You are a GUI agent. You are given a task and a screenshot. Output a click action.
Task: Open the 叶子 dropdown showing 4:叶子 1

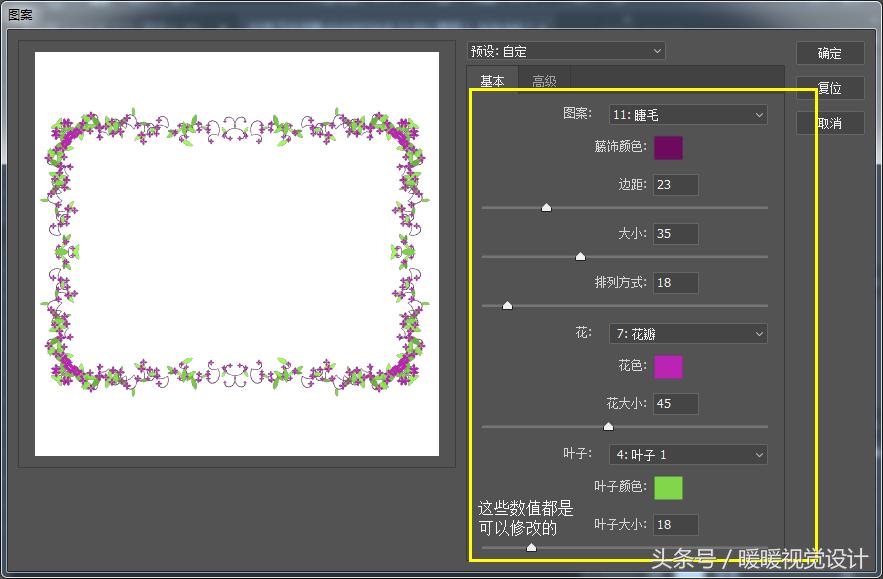(x=687, y=454)
